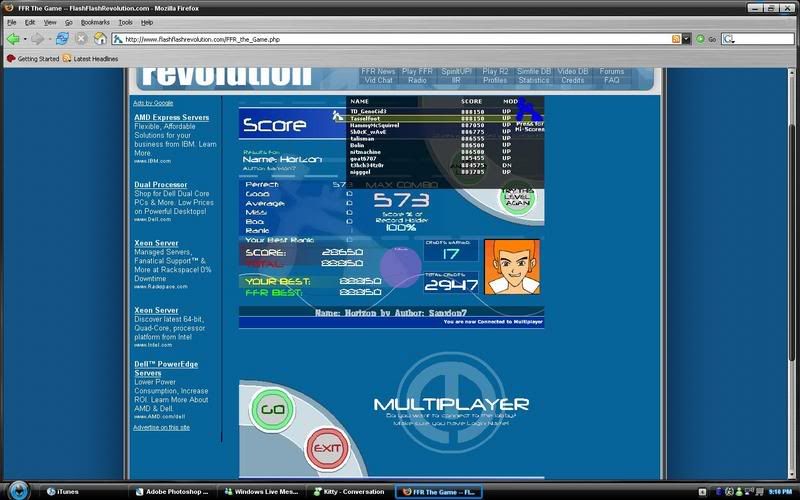The image size is (800, 500).
Task: Open the AMD Express Servers ad link
Action: click(172, 117)
